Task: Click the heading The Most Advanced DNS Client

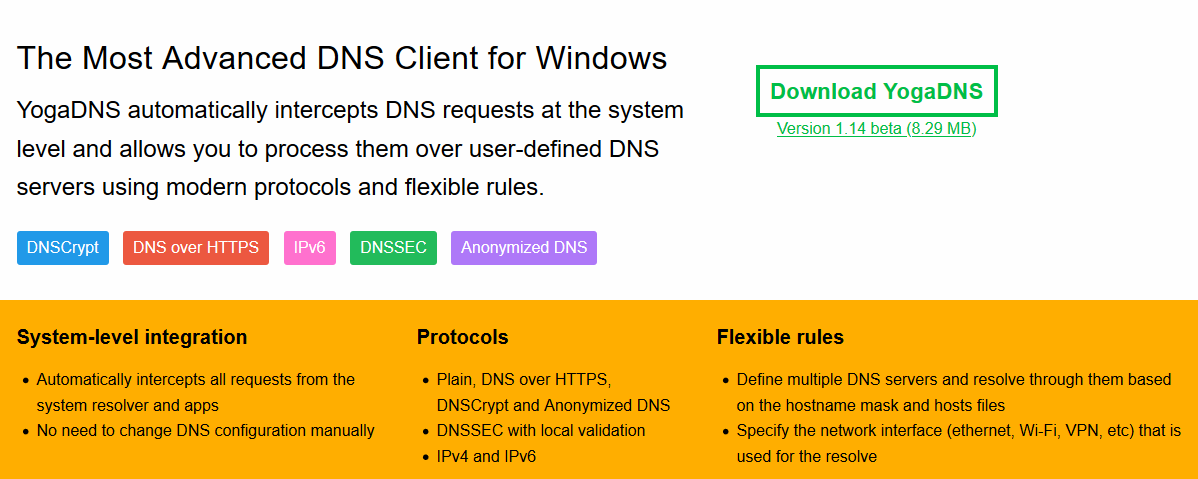Action: (x=342, y=58)
